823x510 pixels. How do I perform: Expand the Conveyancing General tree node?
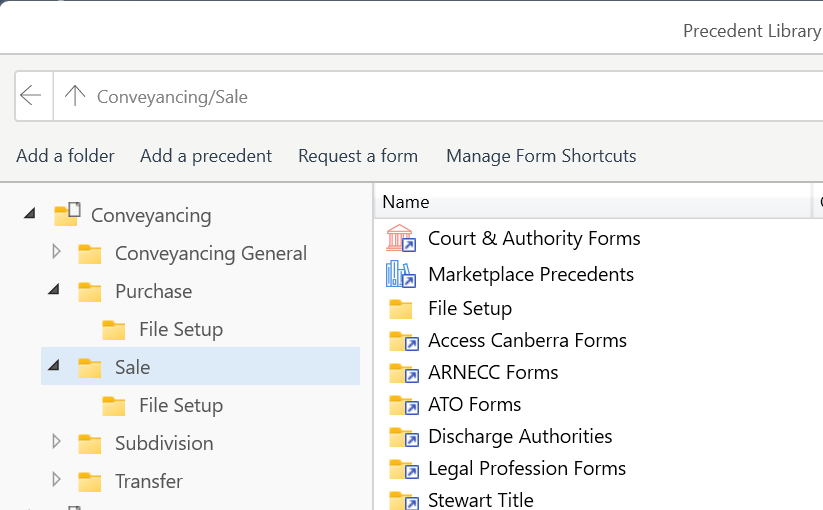pyautogui.click(x=57, y=252)
